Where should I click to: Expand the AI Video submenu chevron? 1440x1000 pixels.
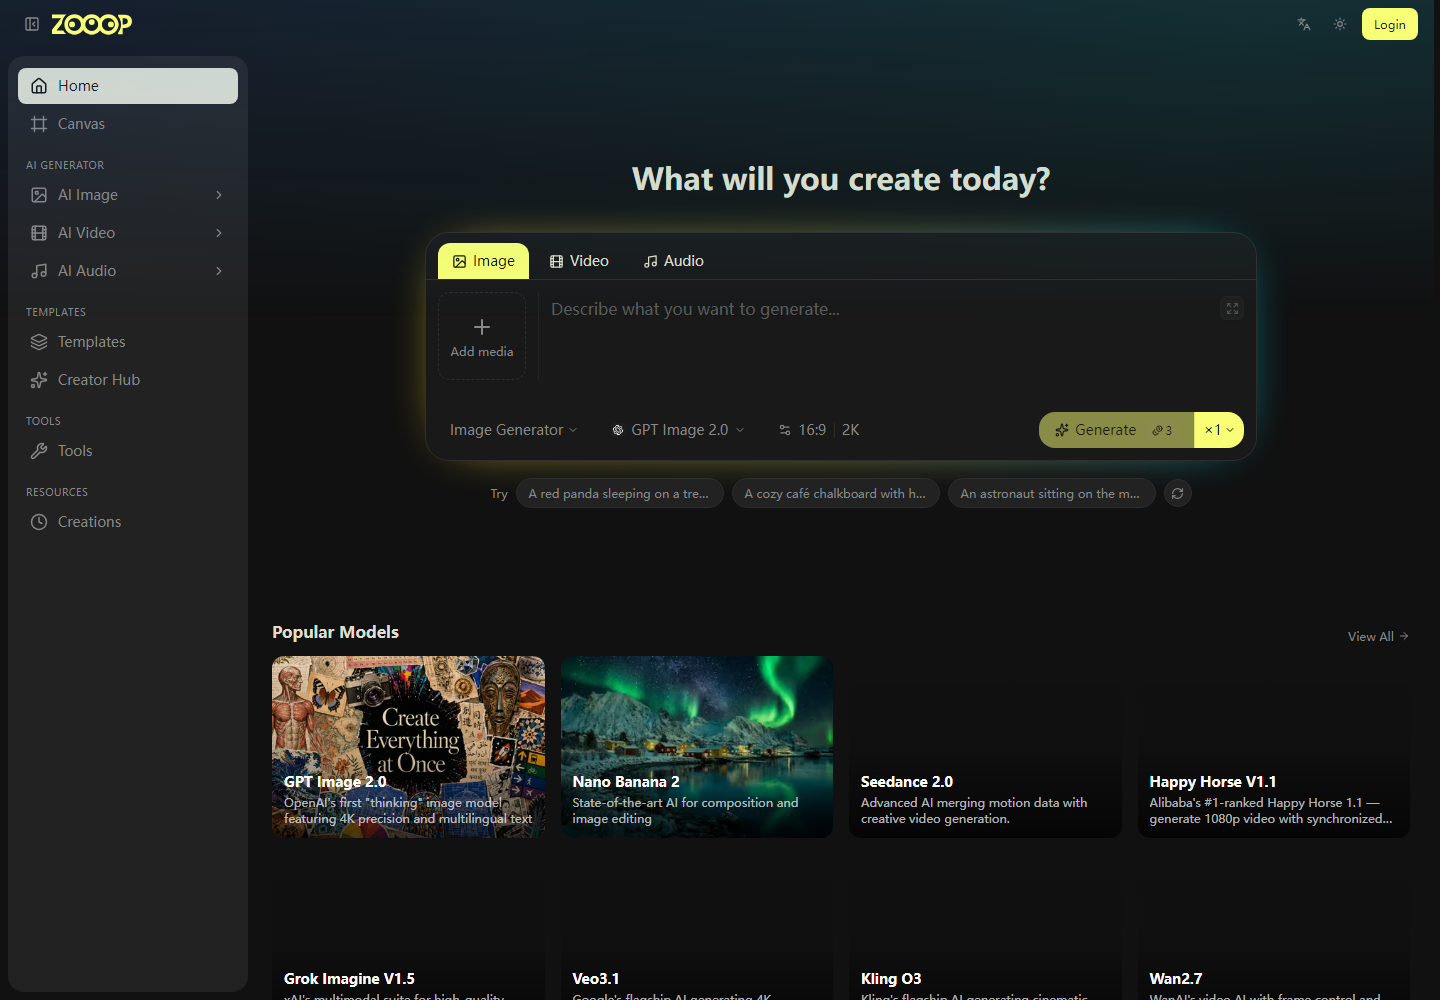[219, 233]
